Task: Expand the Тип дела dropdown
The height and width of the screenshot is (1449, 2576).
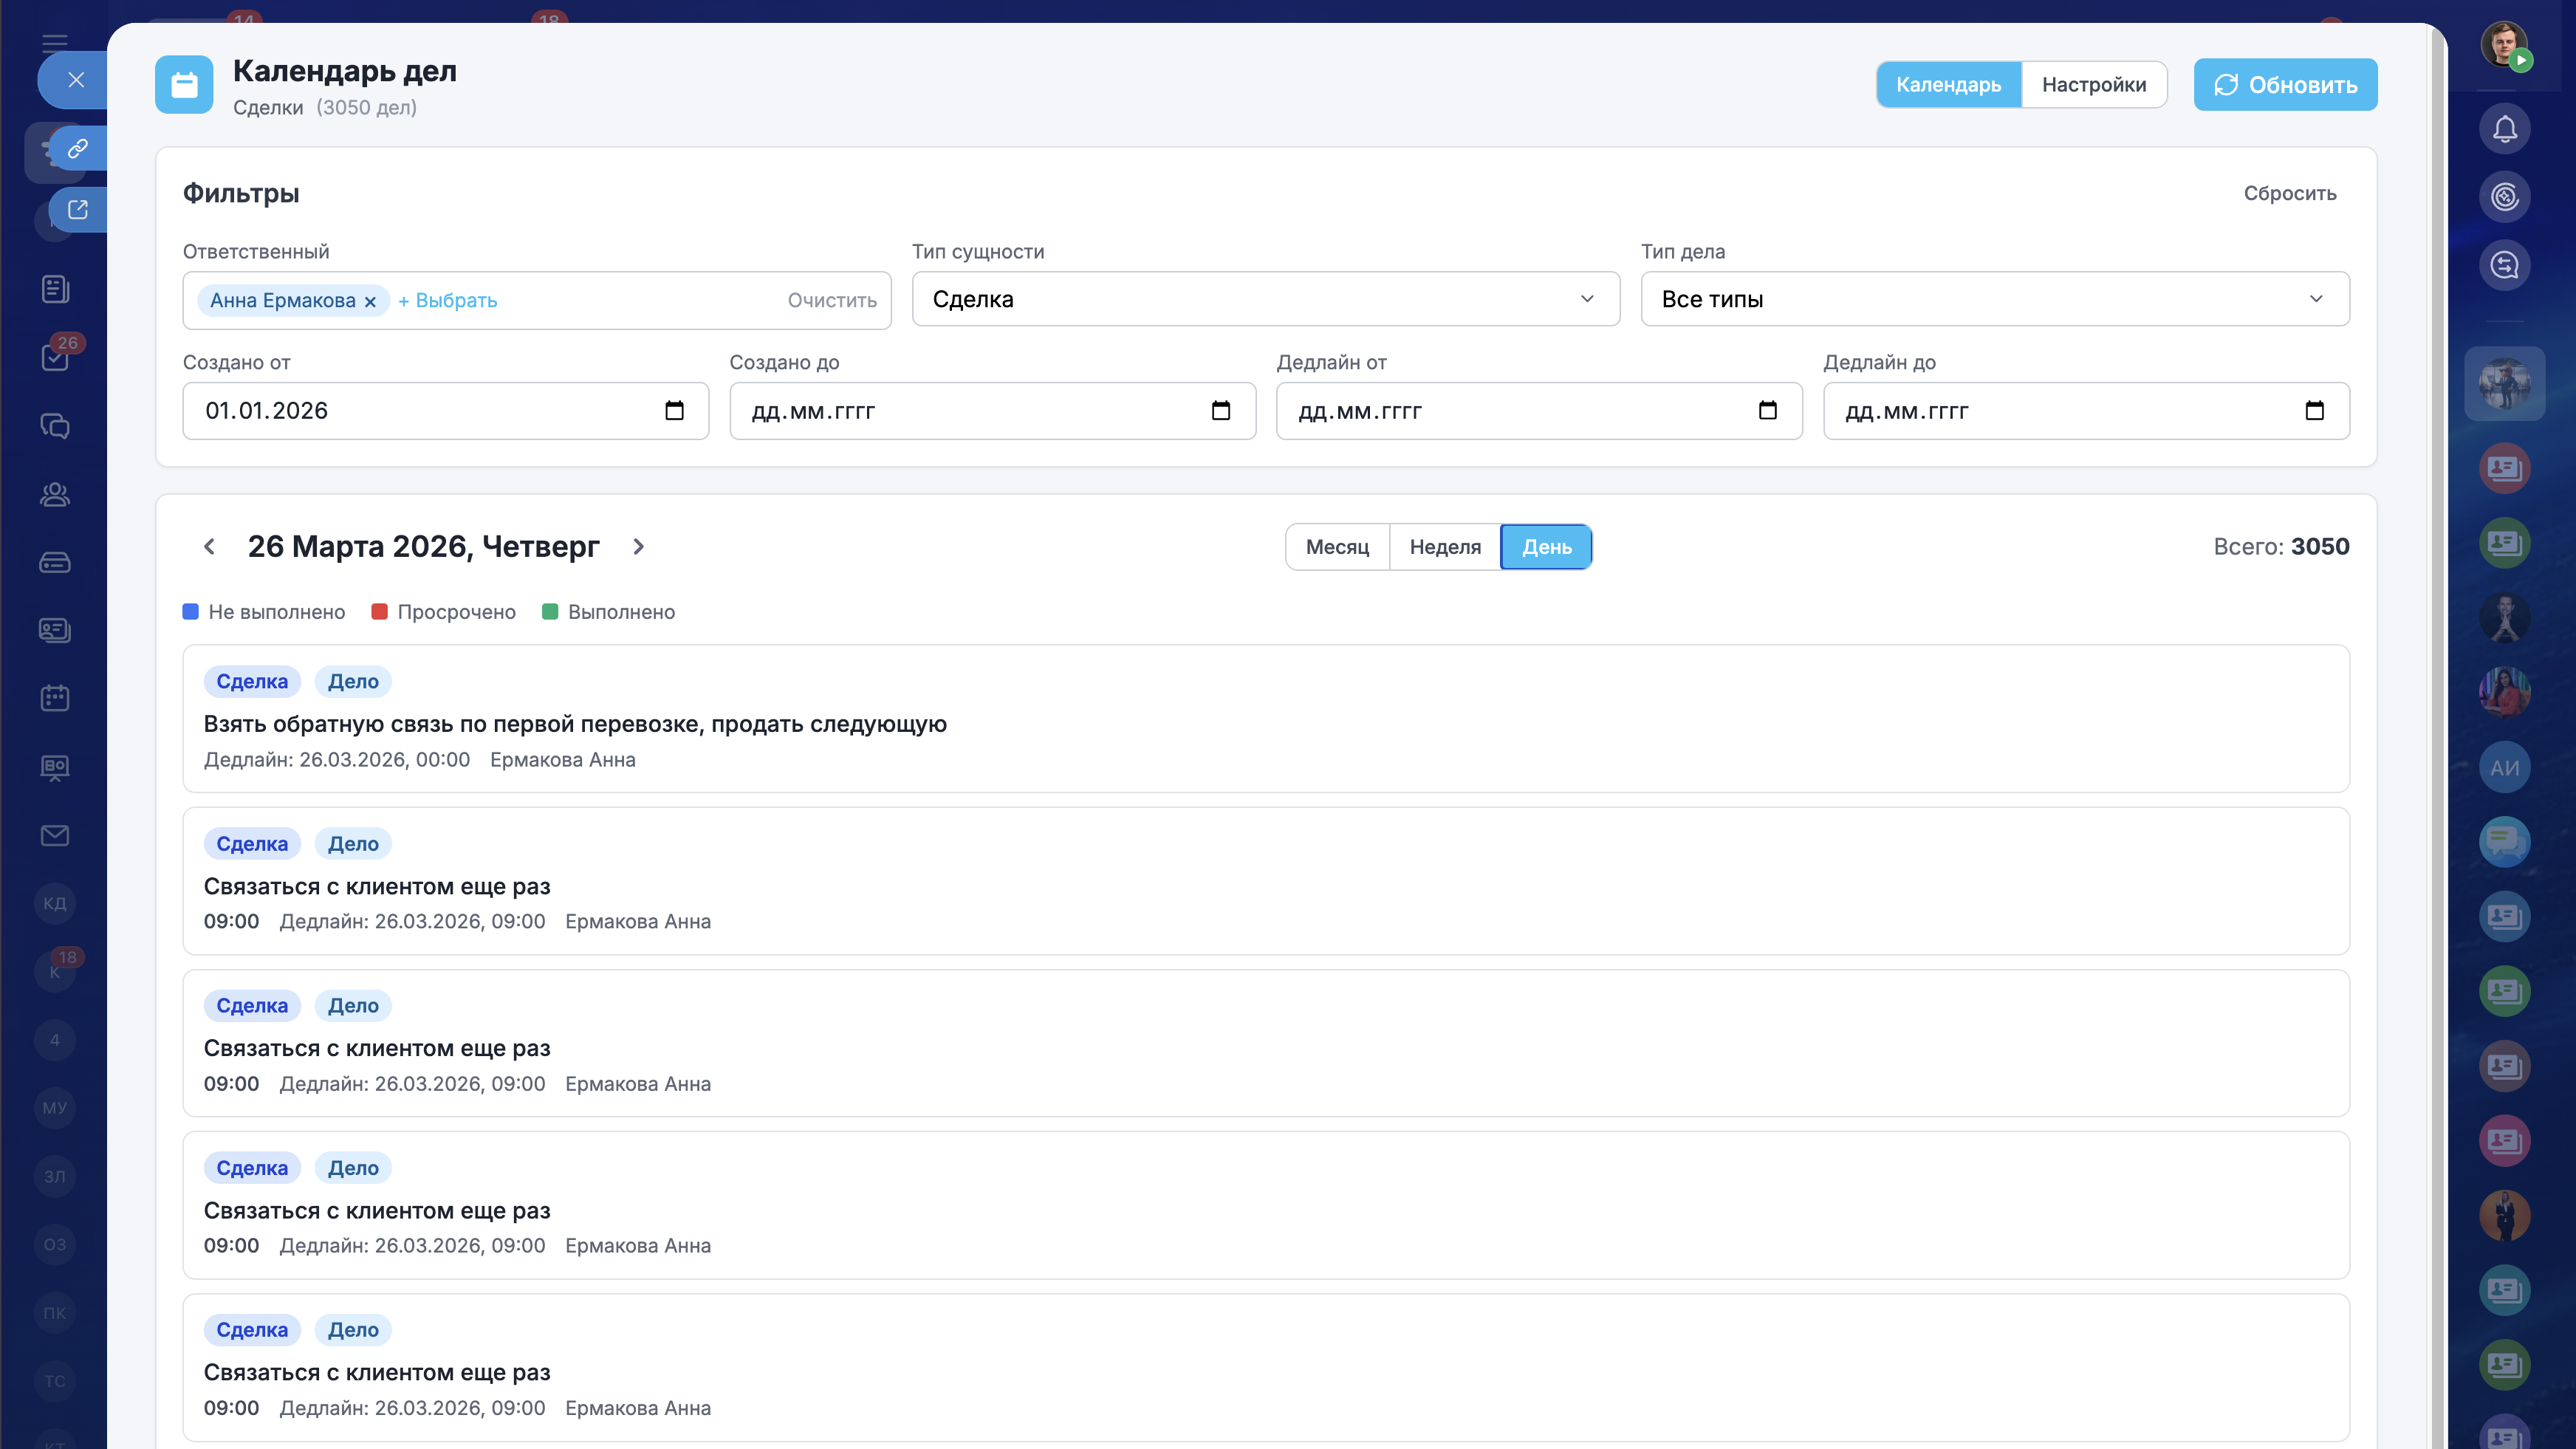Action: pos(1994,299)
